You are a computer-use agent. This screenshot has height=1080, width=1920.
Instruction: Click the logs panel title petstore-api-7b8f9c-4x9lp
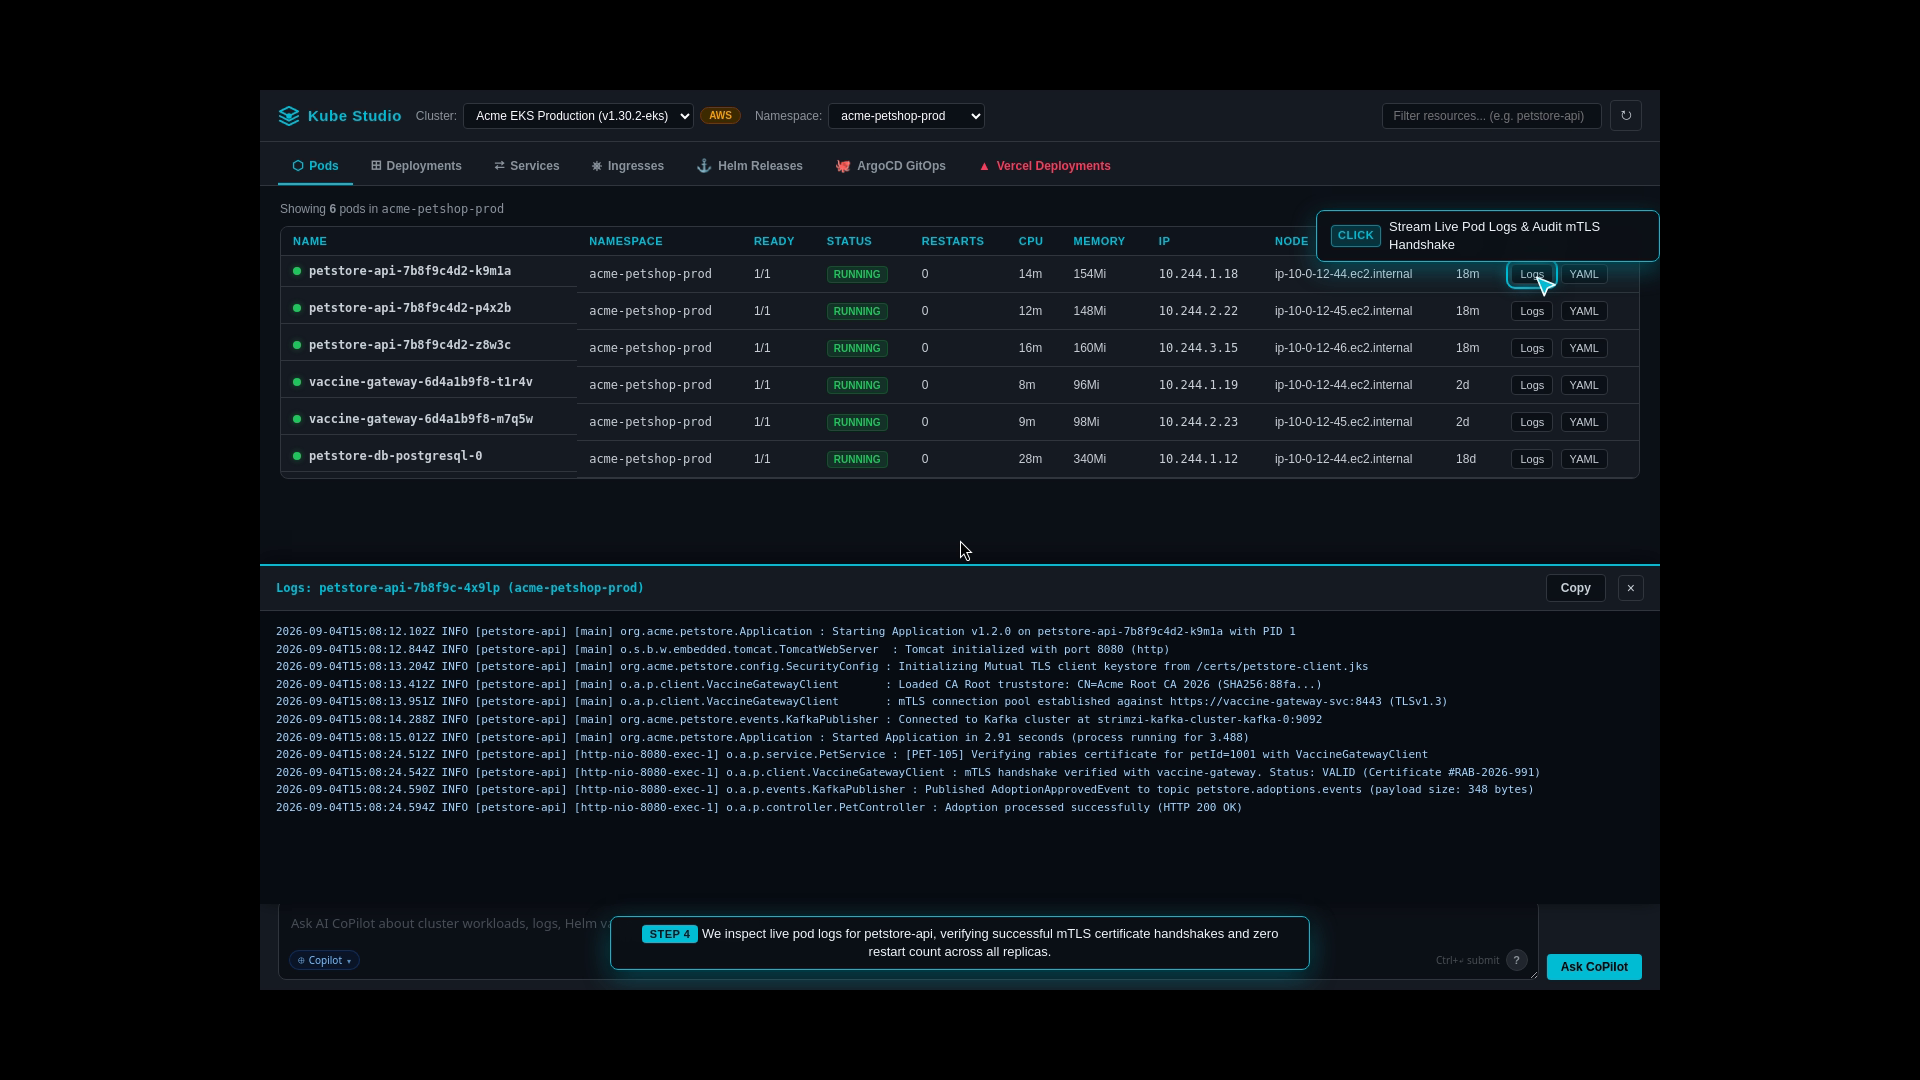click(460, 588)
